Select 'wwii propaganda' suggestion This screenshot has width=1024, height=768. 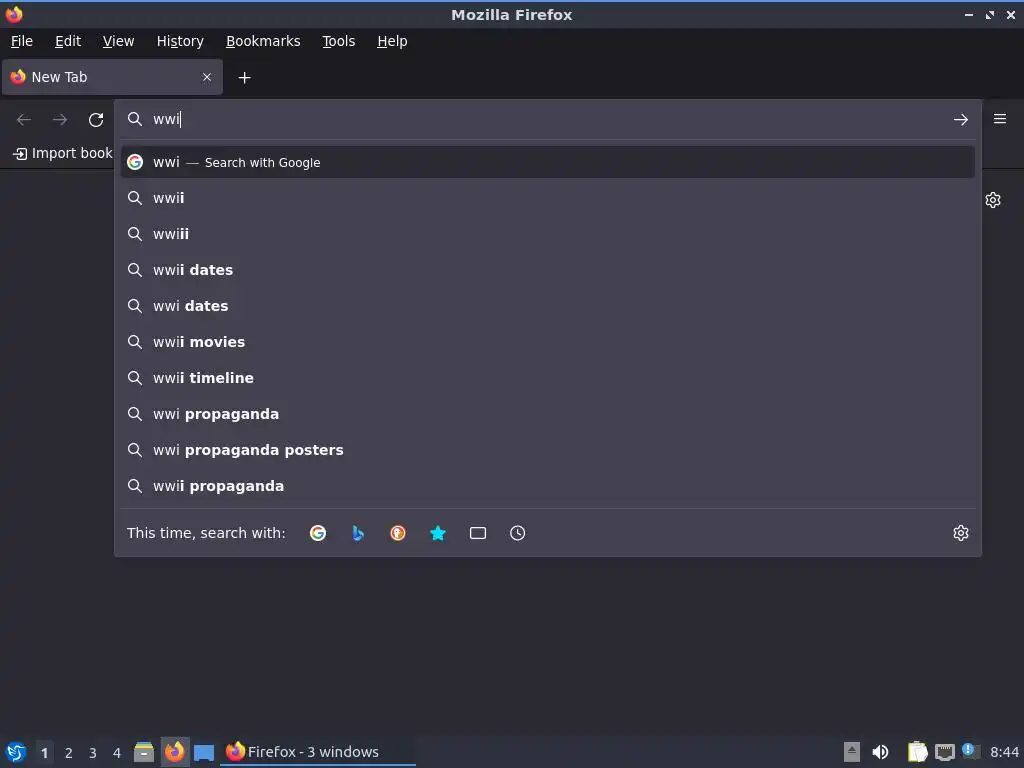point(547,486)
